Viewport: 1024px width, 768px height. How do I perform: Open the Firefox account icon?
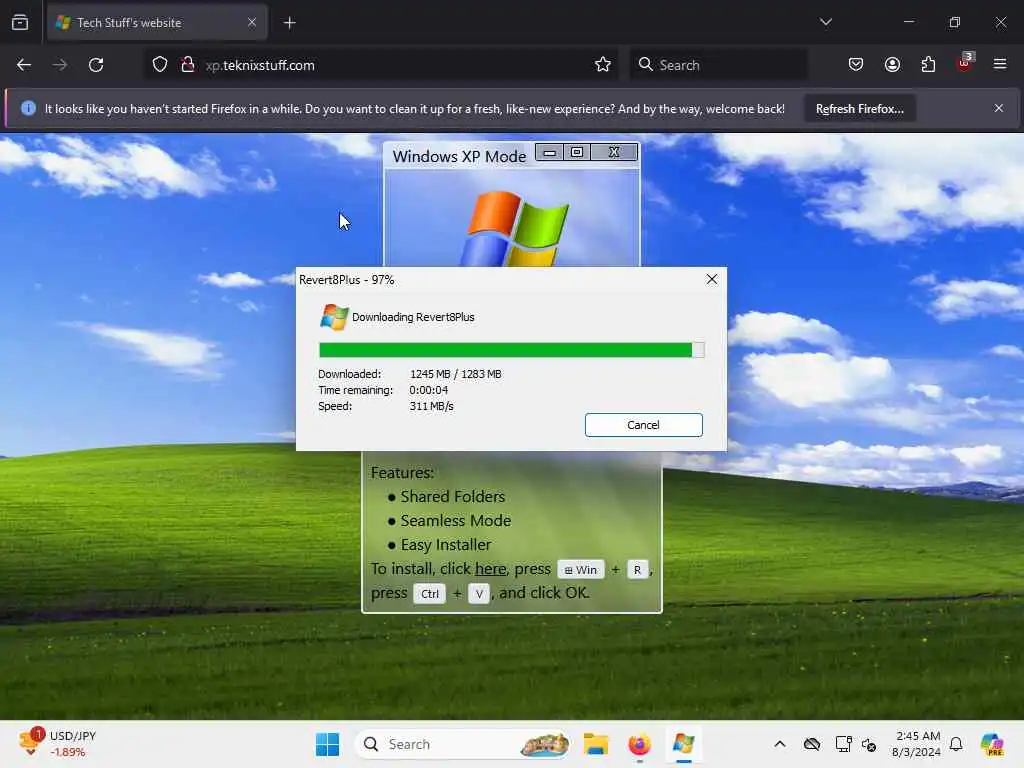coord(892,65)
